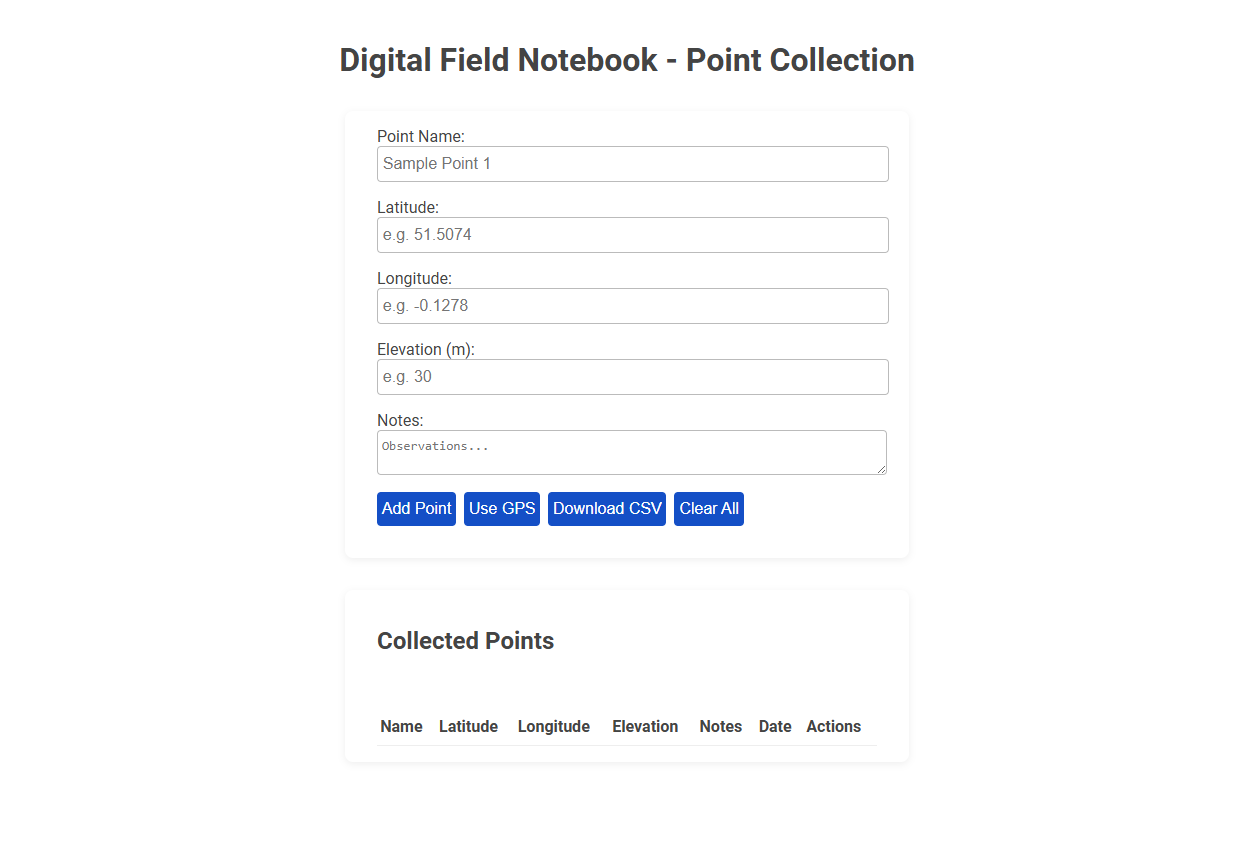Click the Notes observations text area

coord(632,452)
